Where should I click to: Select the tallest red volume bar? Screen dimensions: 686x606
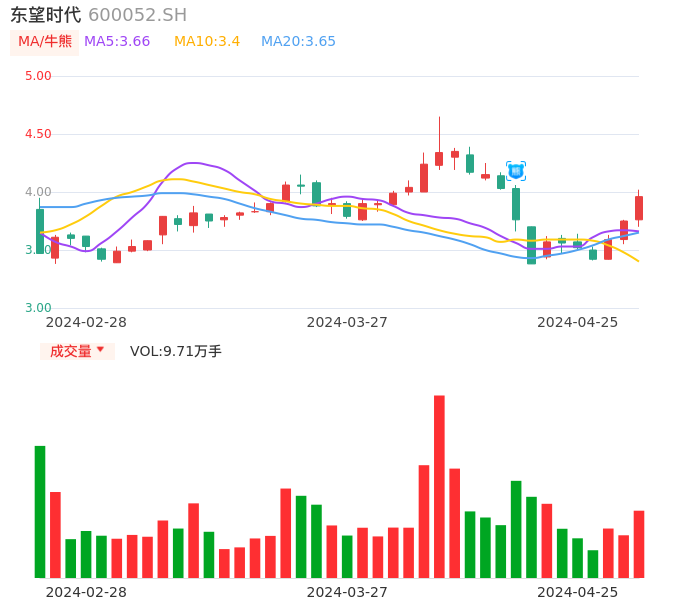pos(439,487)
